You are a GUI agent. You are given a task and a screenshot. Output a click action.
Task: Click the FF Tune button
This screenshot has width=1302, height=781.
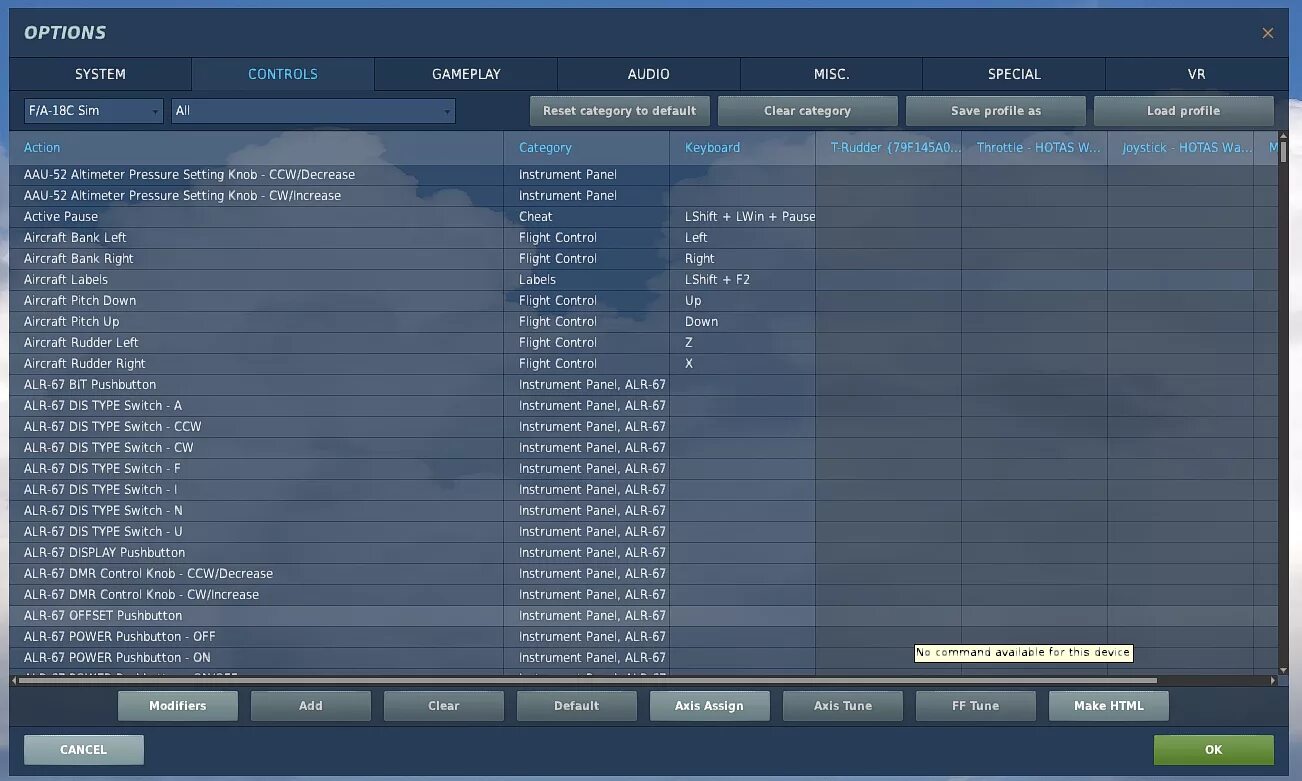pyautogui.click(x=975, y=705)
